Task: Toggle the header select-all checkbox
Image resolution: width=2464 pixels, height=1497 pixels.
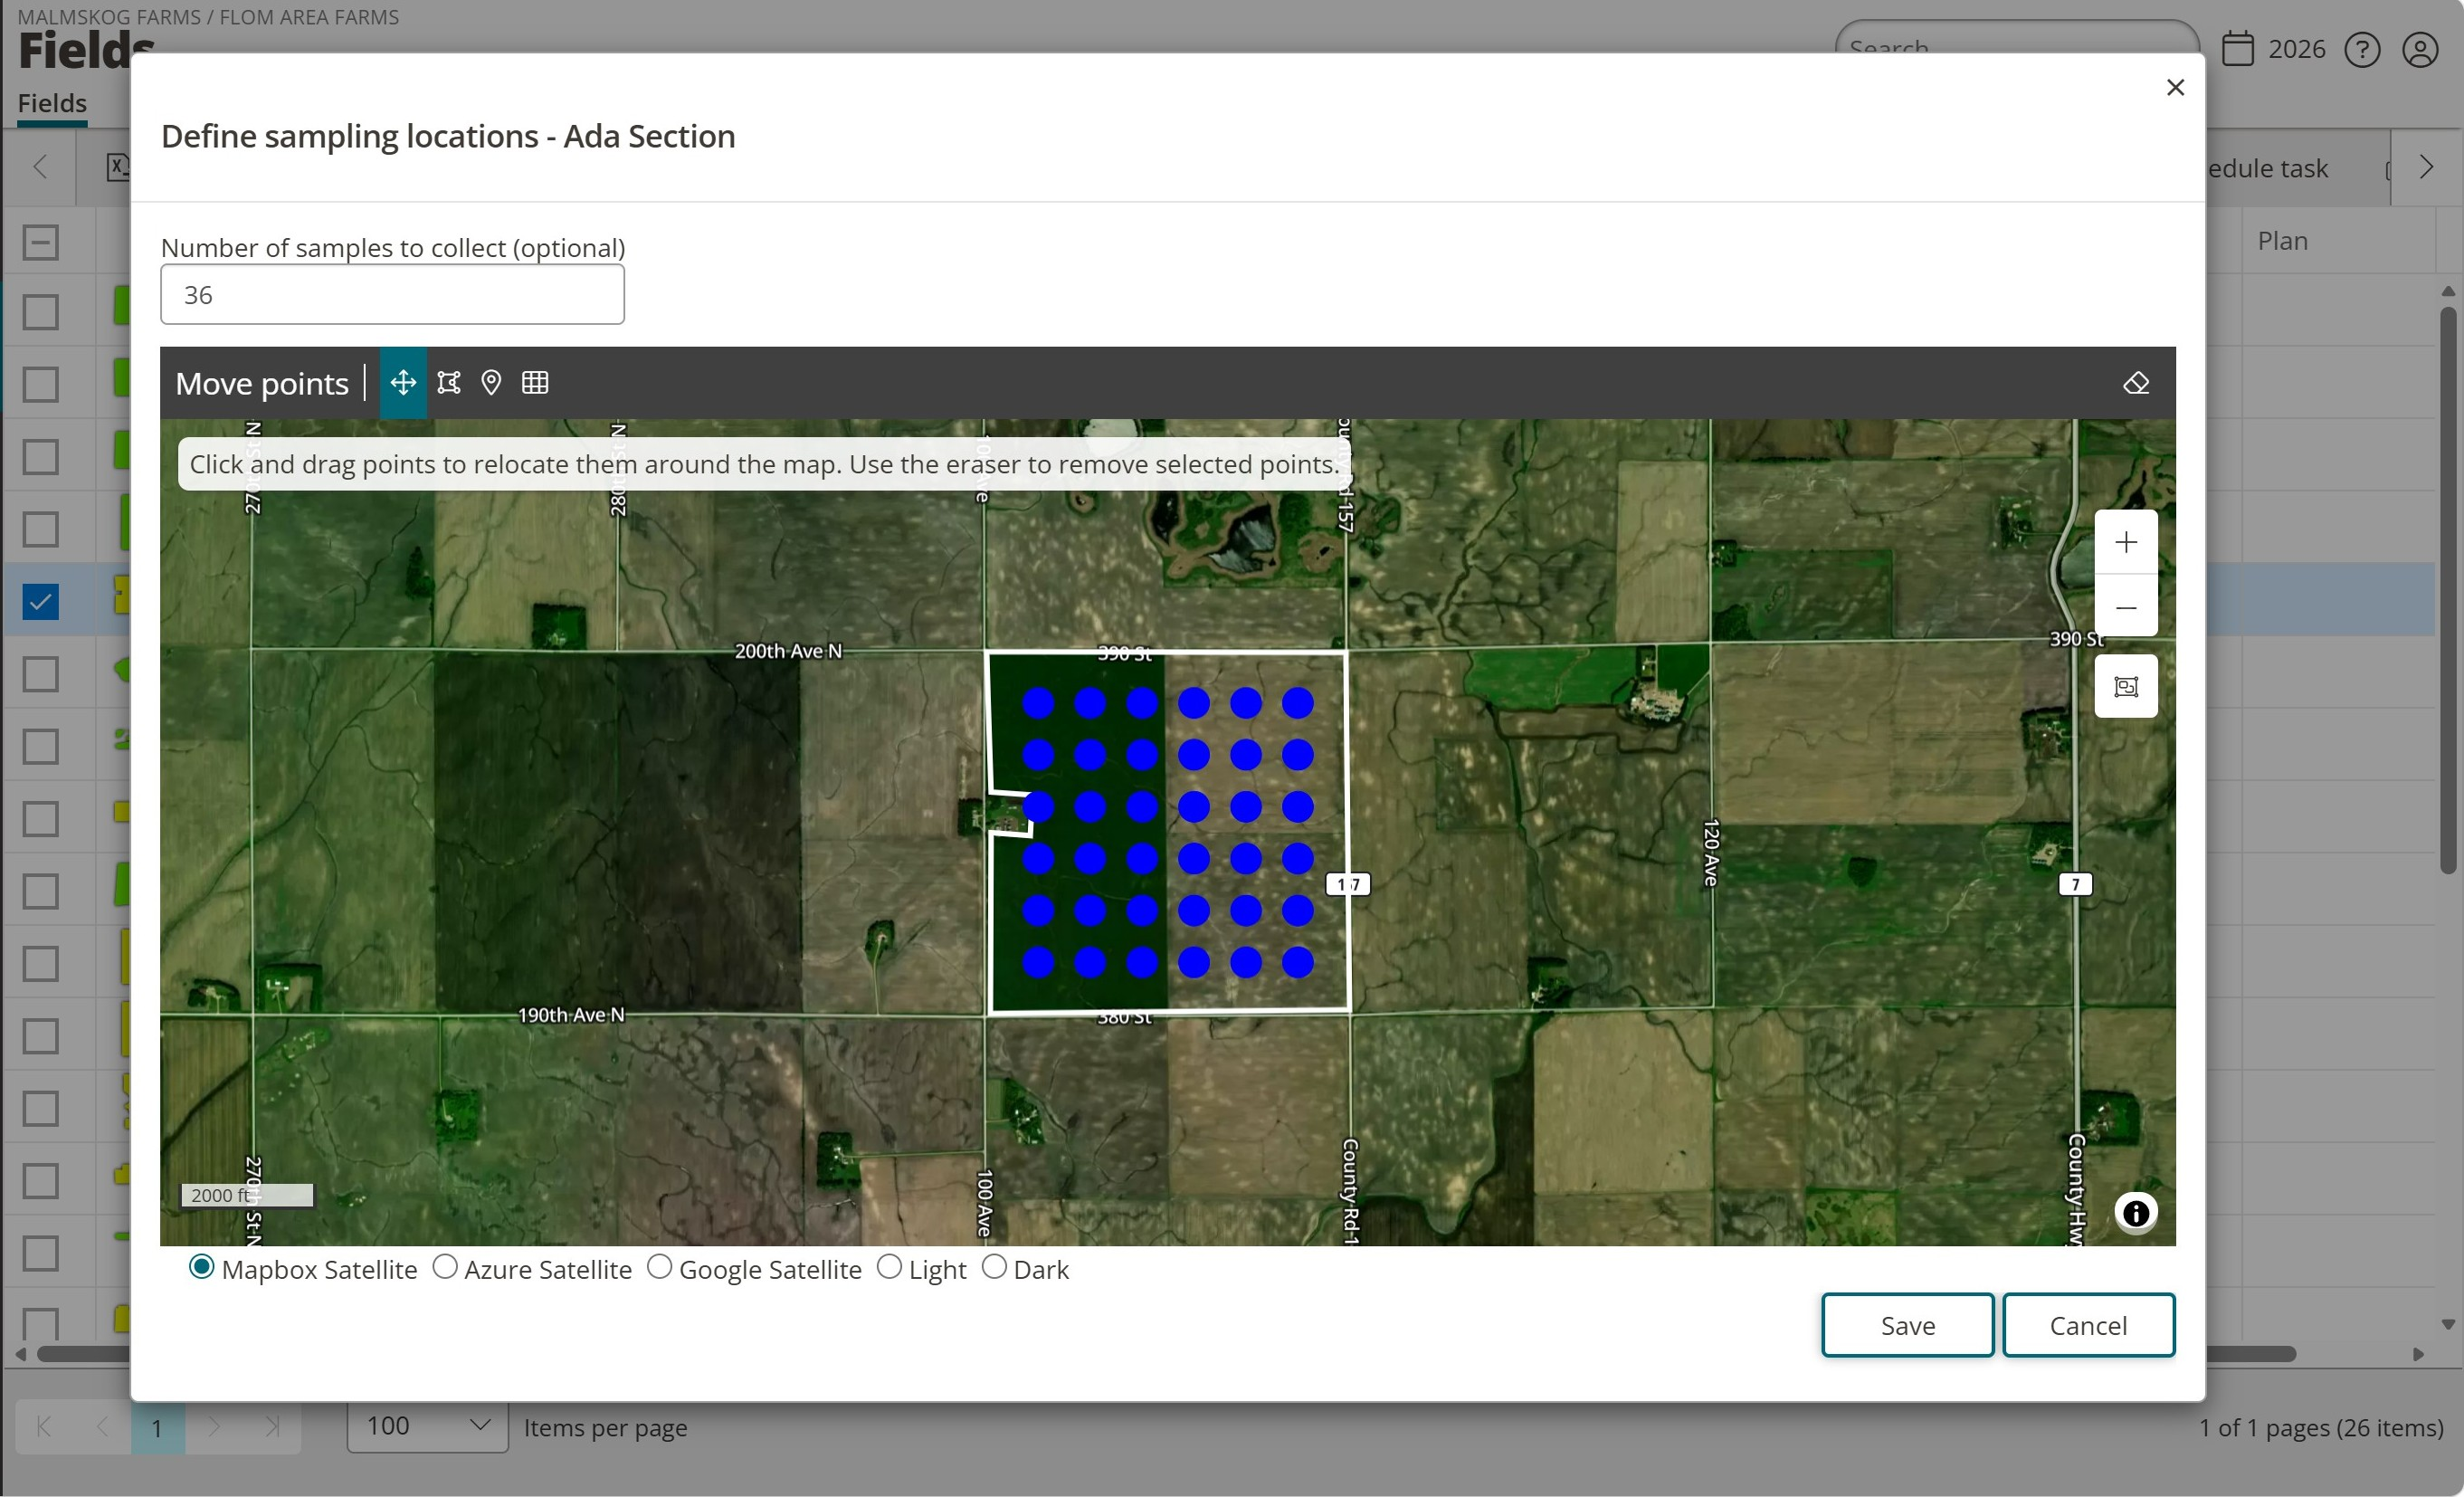Action: tap(40, 242)
